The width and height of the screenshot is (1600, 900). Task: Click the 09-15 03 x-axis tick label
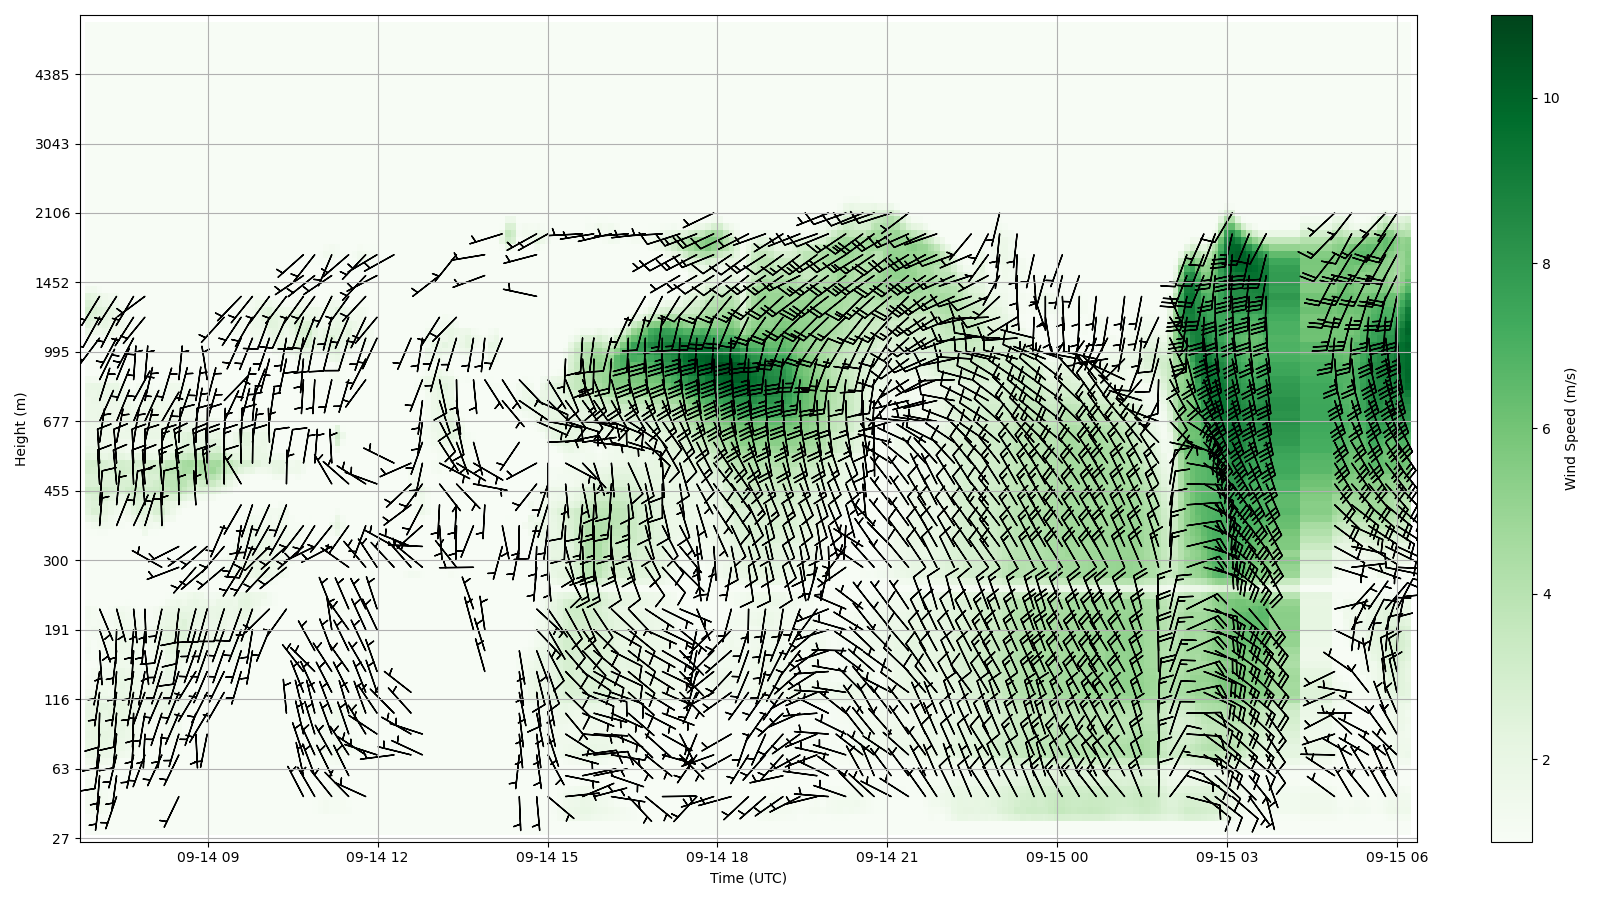pos(1227,857)
